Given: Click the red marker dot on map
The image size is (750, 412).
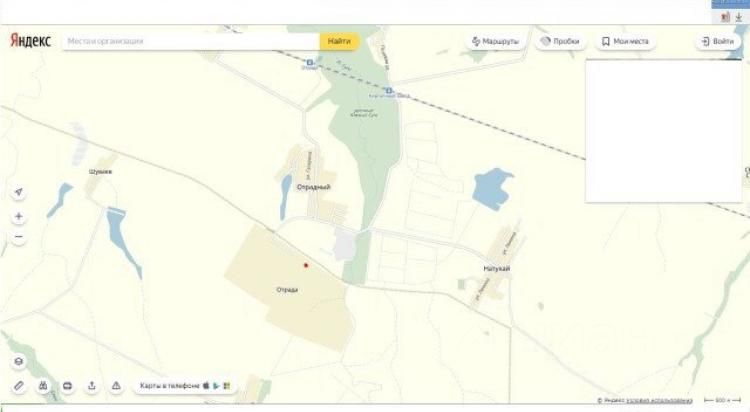Looking at the screenshot, I should tap(306, 265).
